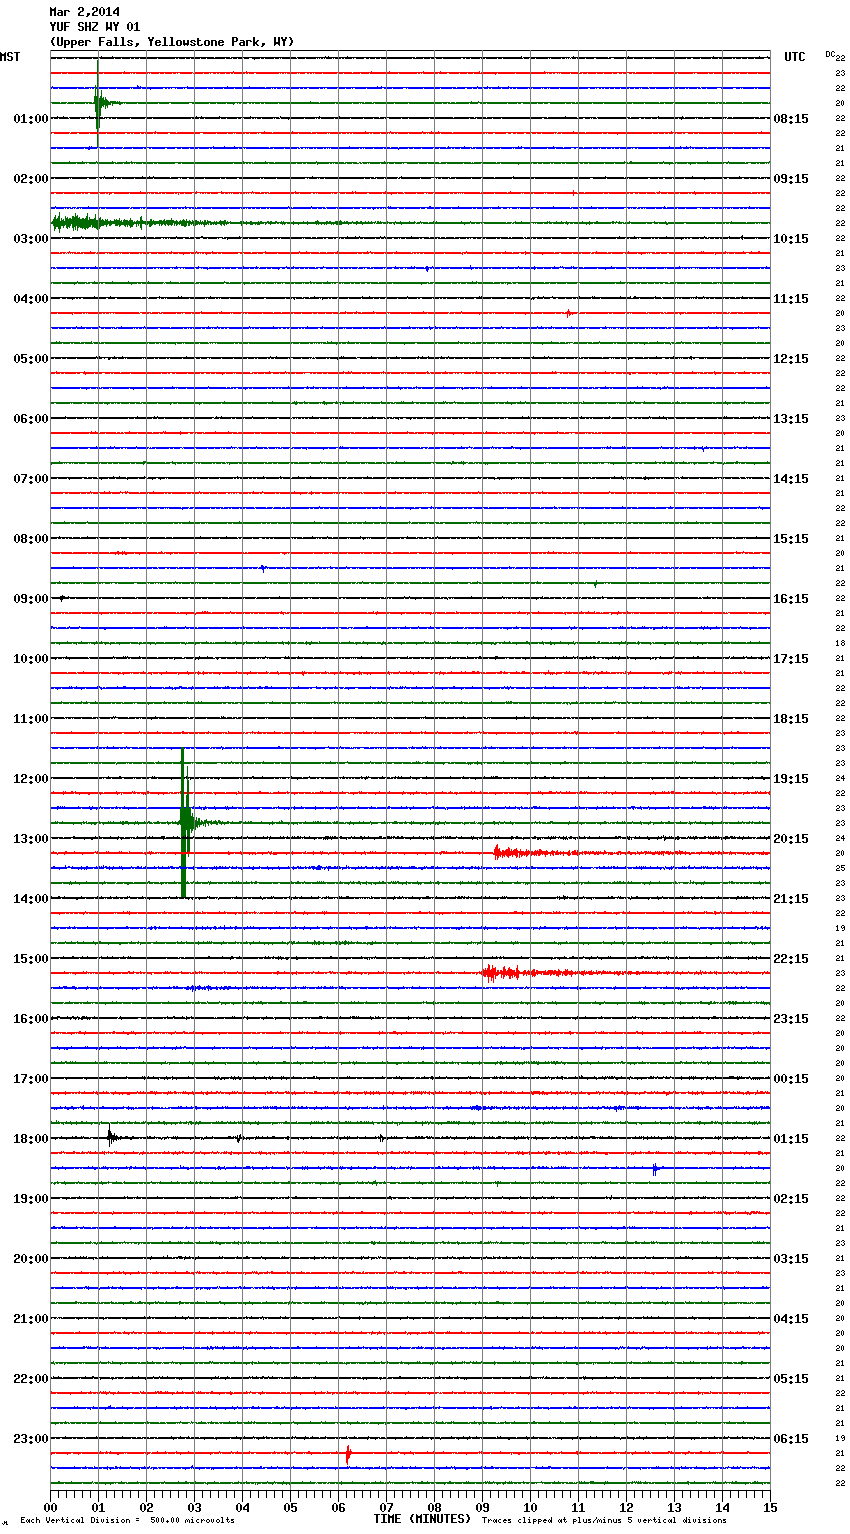This screenshot has height=1534, width=850.
Task: Click the red spike below 23:00 MST
Action: coord(347,1454)
